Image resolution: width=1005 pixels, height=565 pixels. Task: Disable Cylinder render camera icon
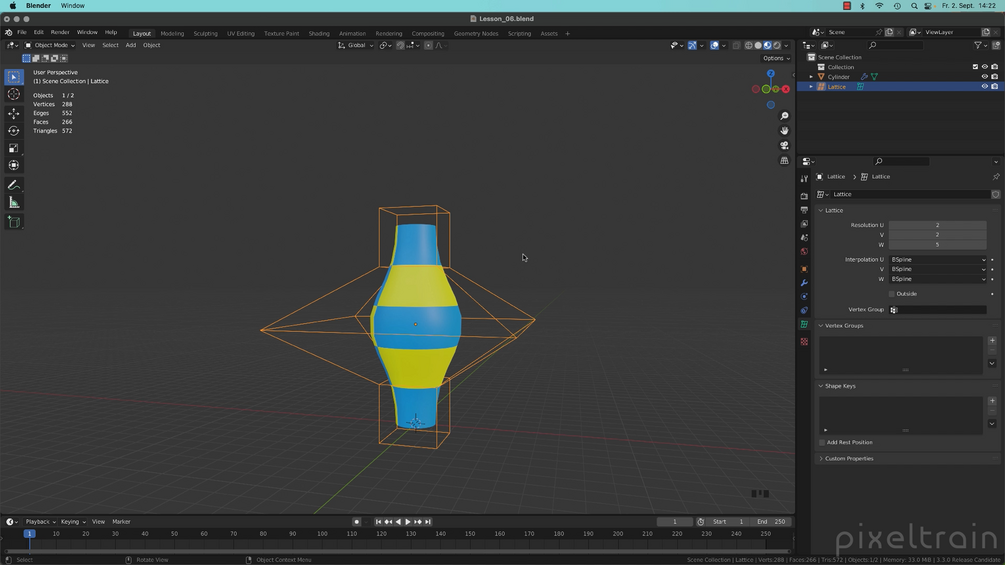(995, 77)
